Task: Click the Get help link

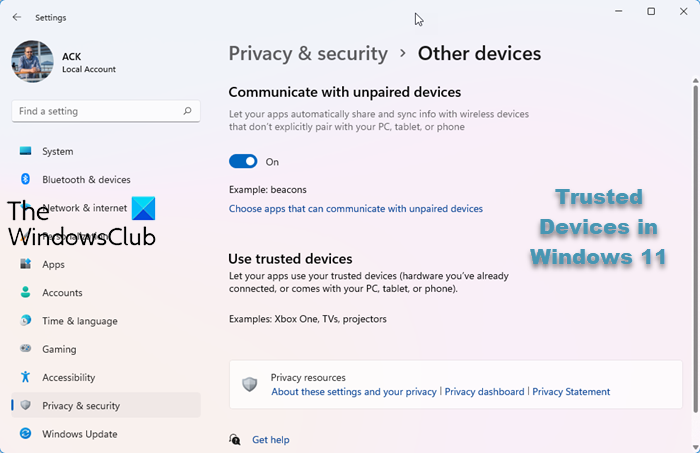Action: pyautogui.click(x=270, y=439)
